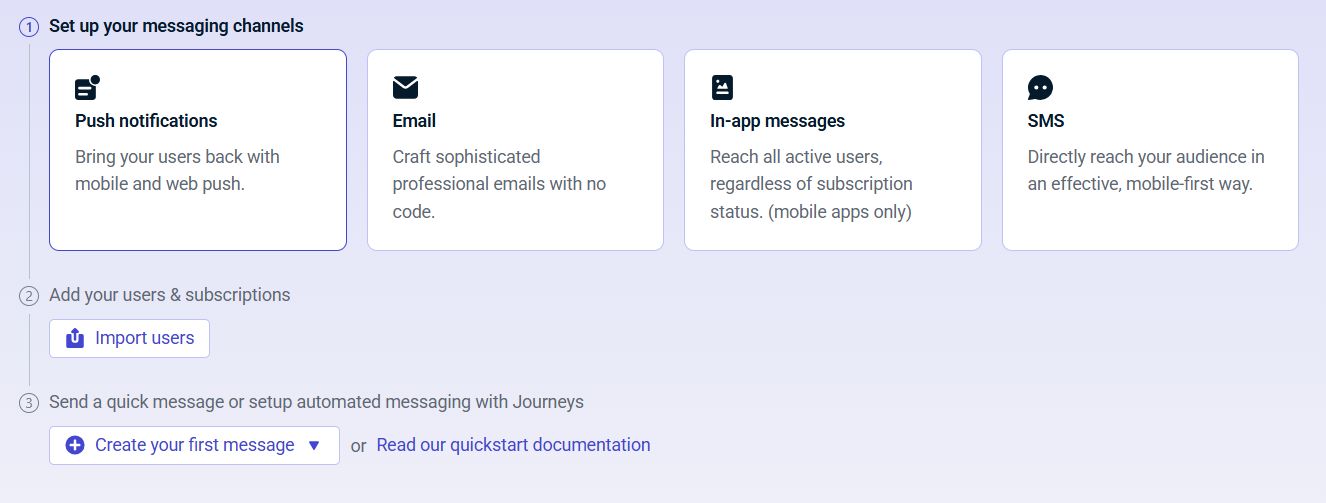Select step 2 circle indicator
1326x503 pixels.
tap(29, 296)
